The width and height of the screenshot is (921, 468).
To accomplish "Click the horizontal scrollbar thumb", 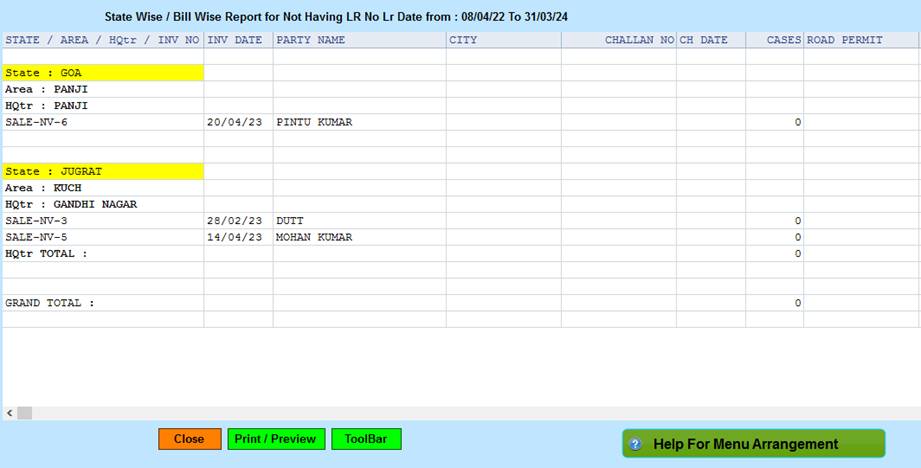I will point(25,412).
